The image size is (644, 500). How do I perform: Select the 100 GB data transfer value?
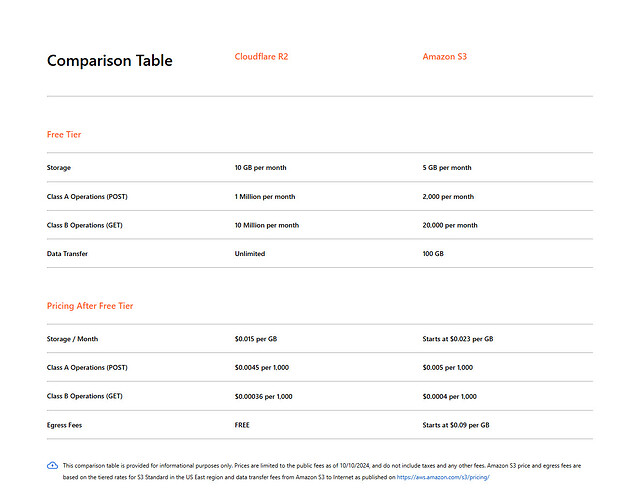[x=433, y=253]
